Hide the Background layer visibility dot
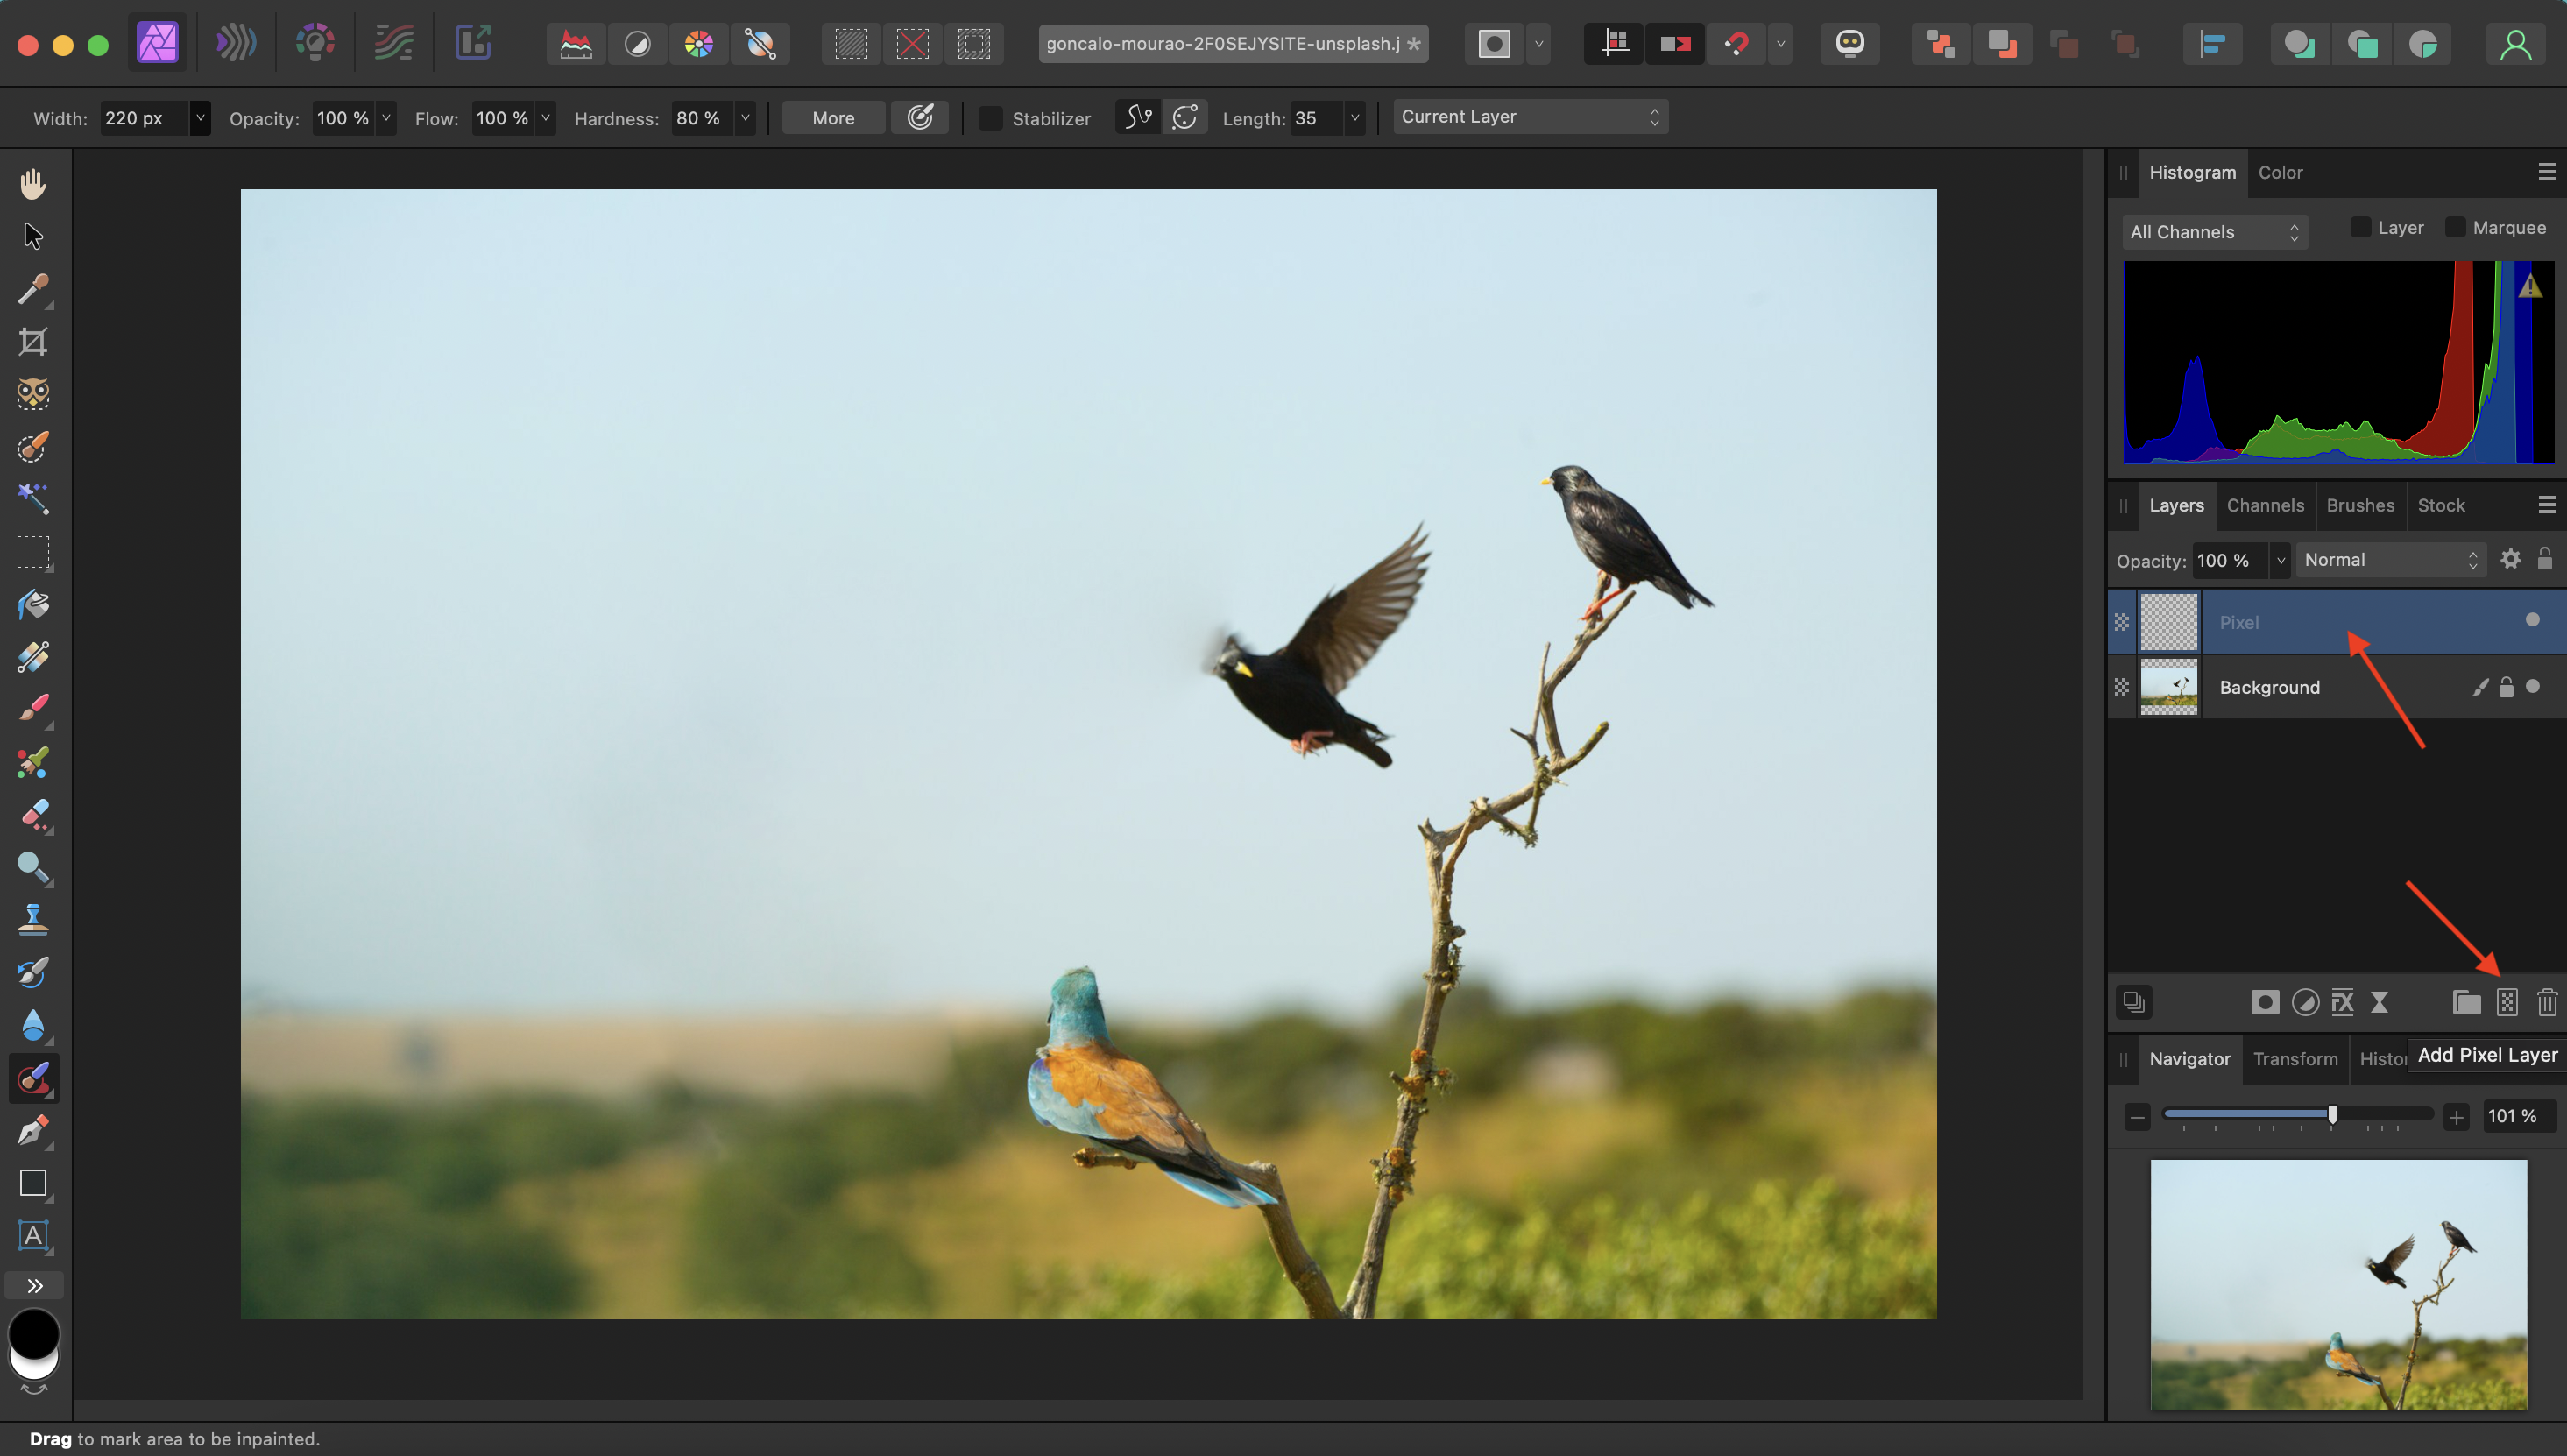2567x1456 pixels. click(x=2532, y=686)
